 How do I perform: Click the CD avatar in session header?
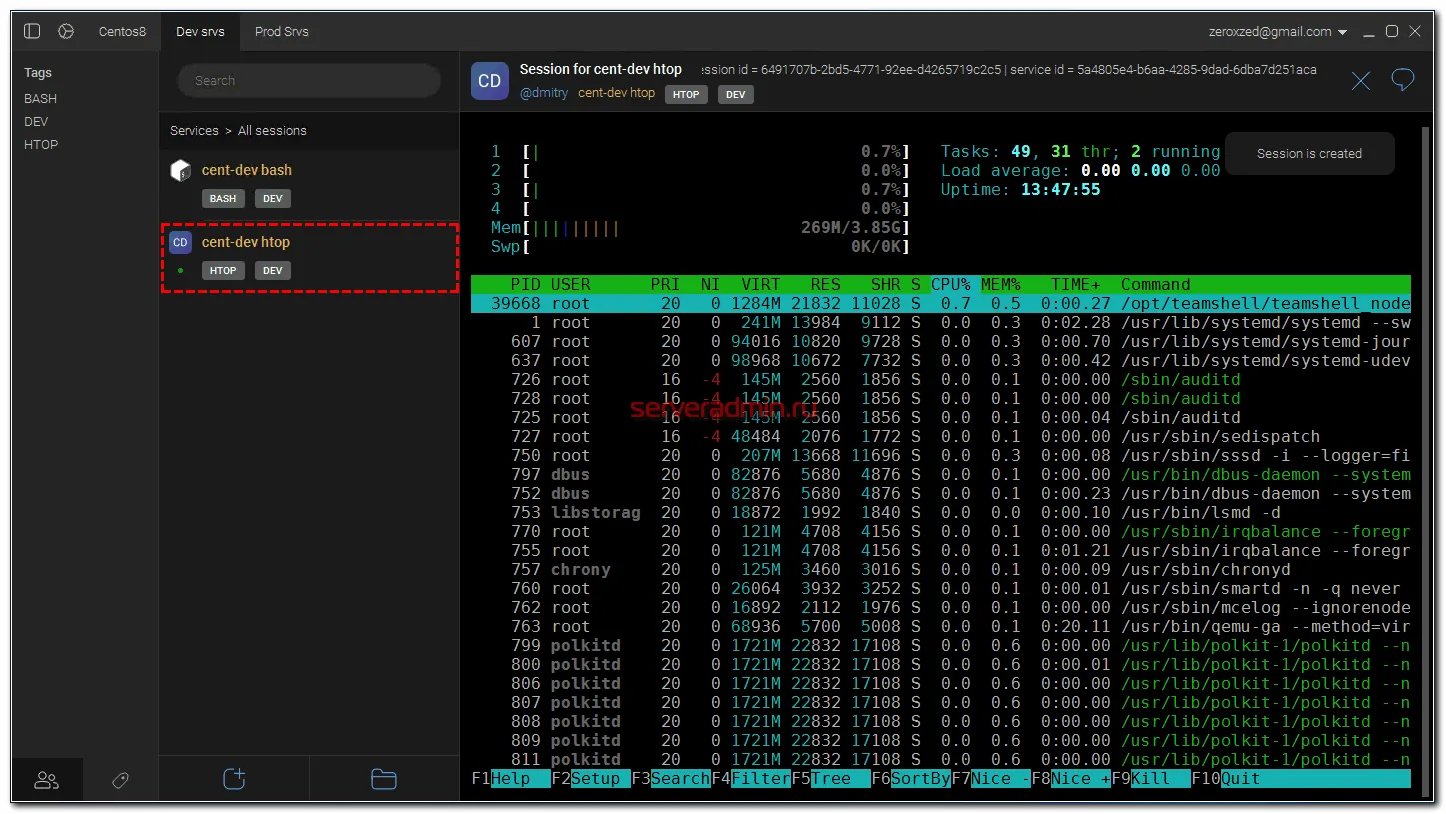point(490,81)
